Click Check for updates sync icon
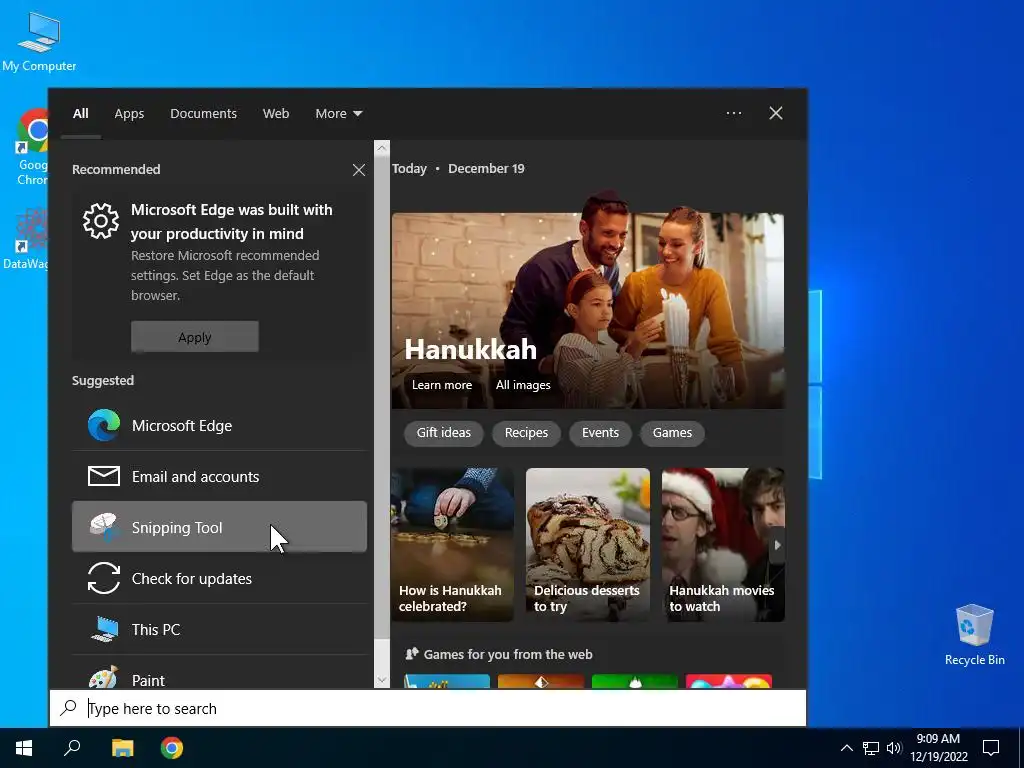This screenshot has height=768, width=1024. pos(104,578)
